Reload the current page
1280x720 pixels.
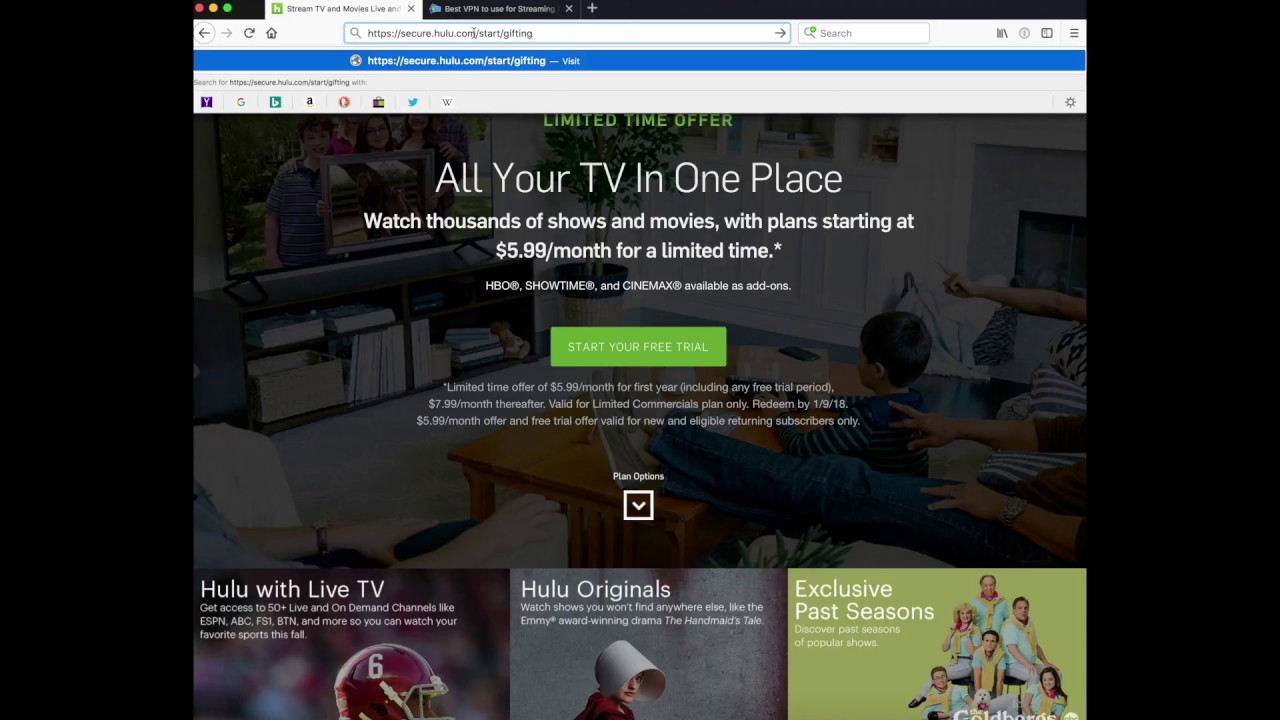tap(249, 33)
